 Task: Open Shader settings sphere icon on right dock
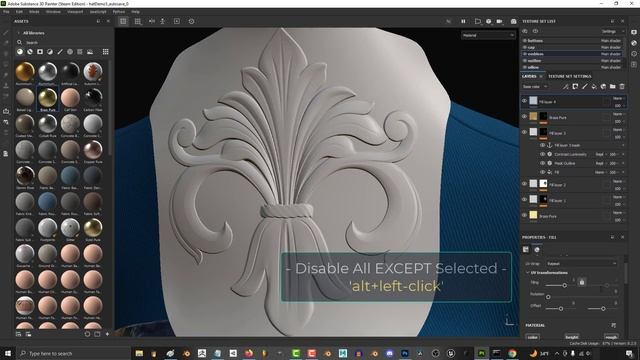[x=634, y=43]
